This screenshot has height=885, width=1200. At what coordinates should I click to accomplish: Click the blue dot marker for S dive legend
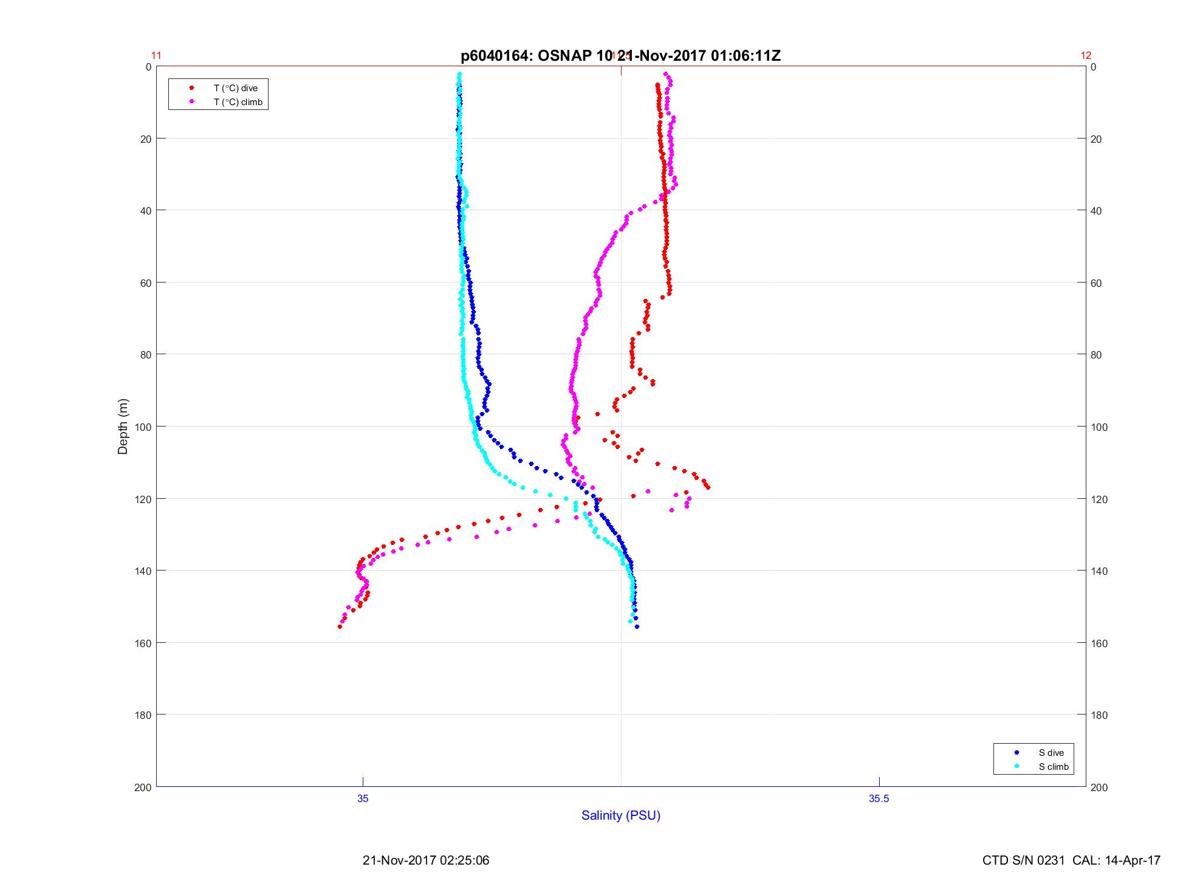(x=1016, y=752)
